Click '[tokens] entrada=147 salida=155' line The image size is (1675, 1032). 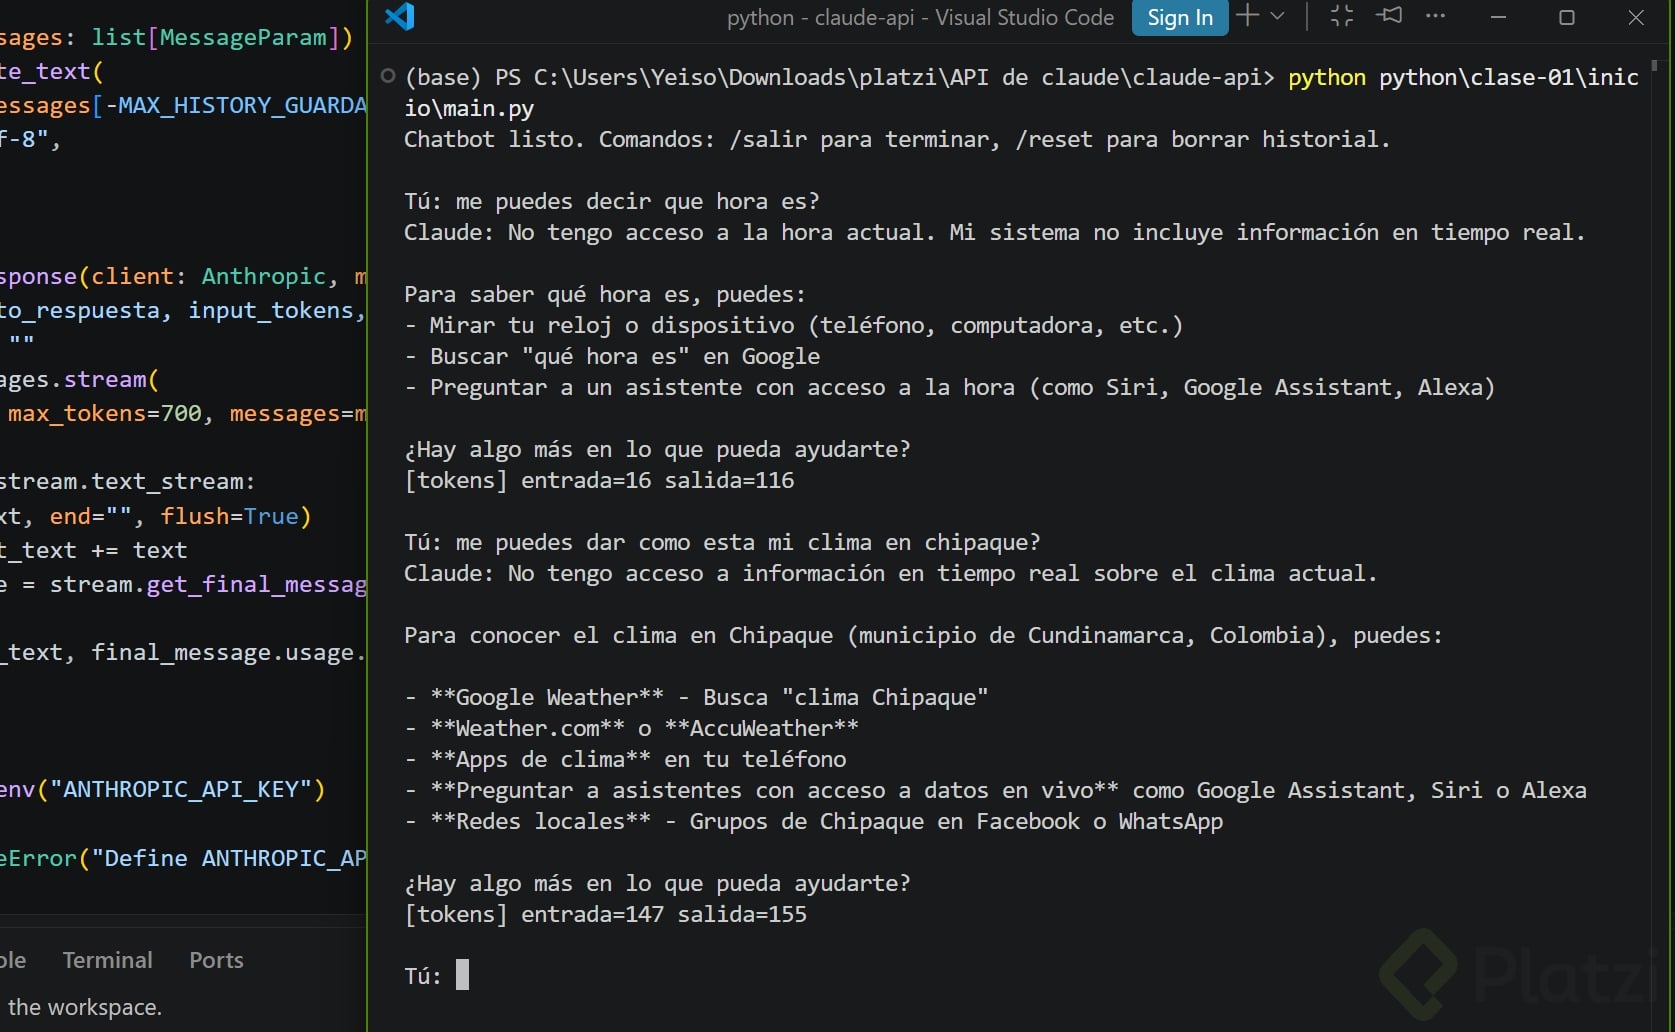(x=605, y=915)
